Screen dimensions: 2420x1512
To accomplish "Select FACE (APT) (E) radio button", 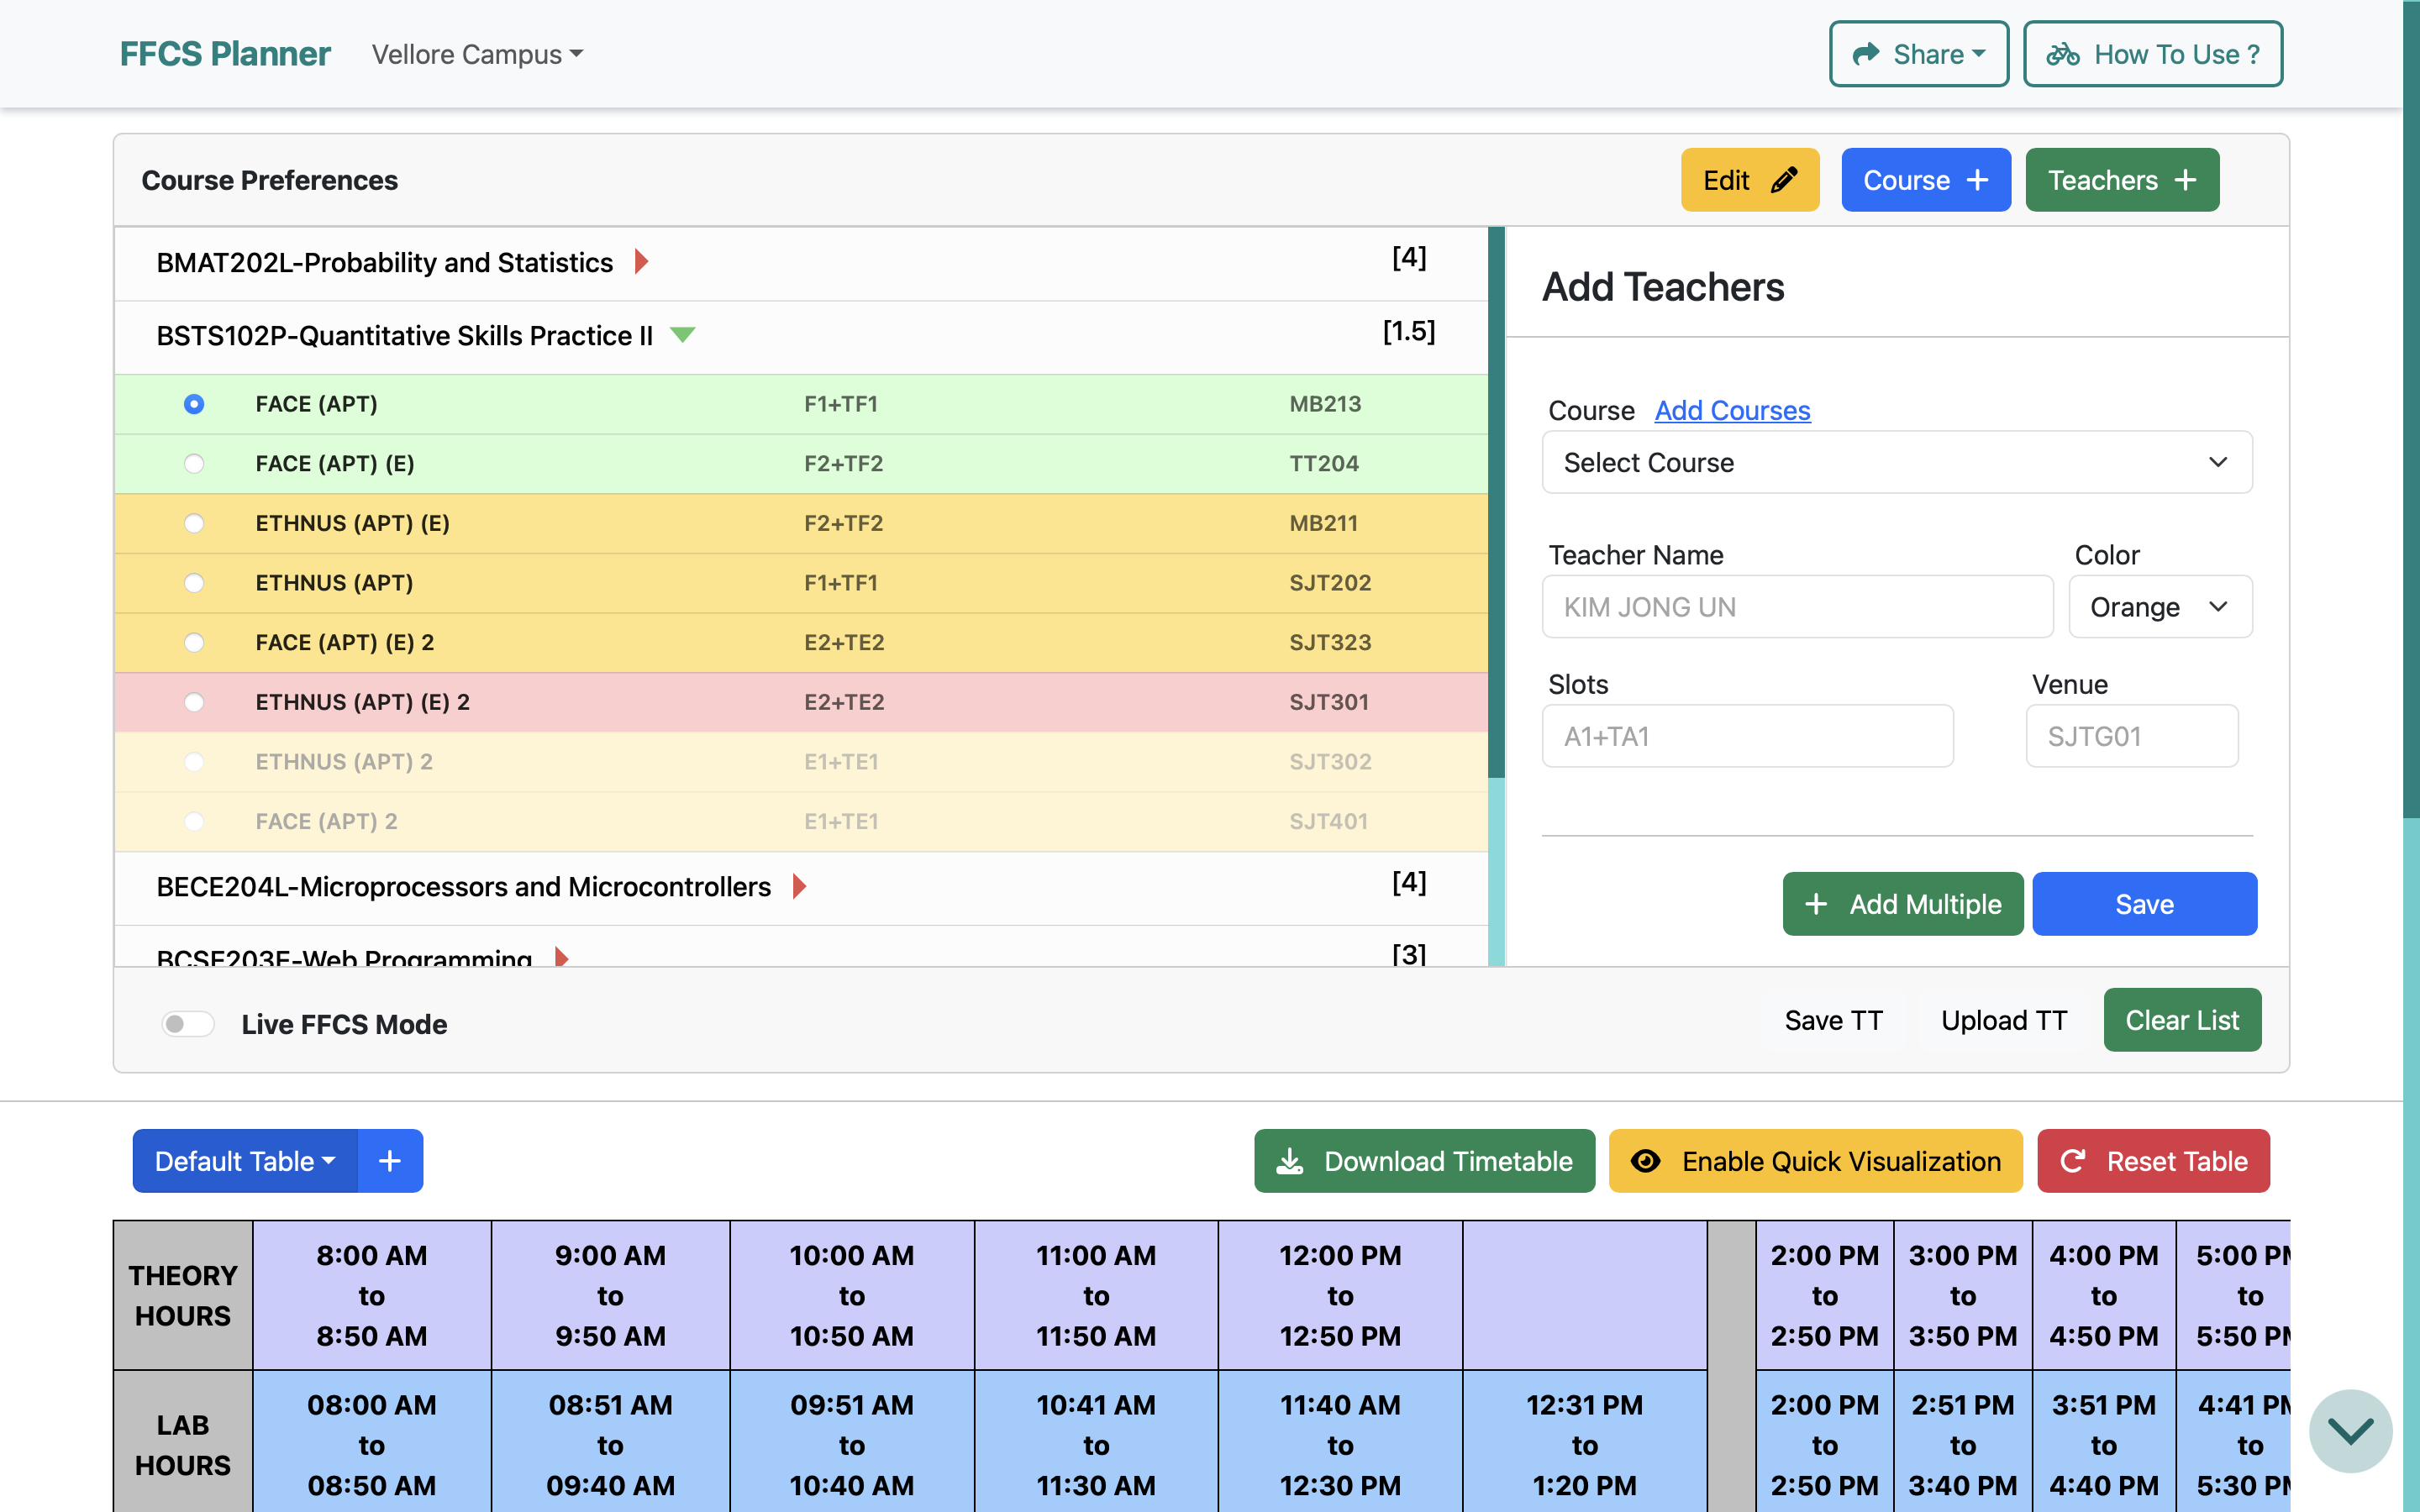I will click(x=194, y=464).
